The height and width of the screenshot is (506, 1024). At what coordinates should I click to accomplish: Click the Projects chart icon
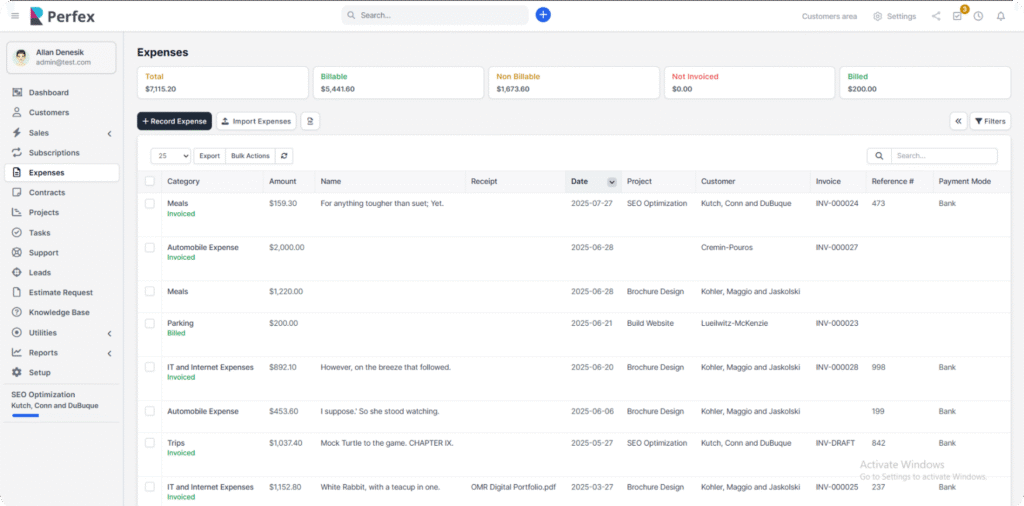[x=17, y=212]
